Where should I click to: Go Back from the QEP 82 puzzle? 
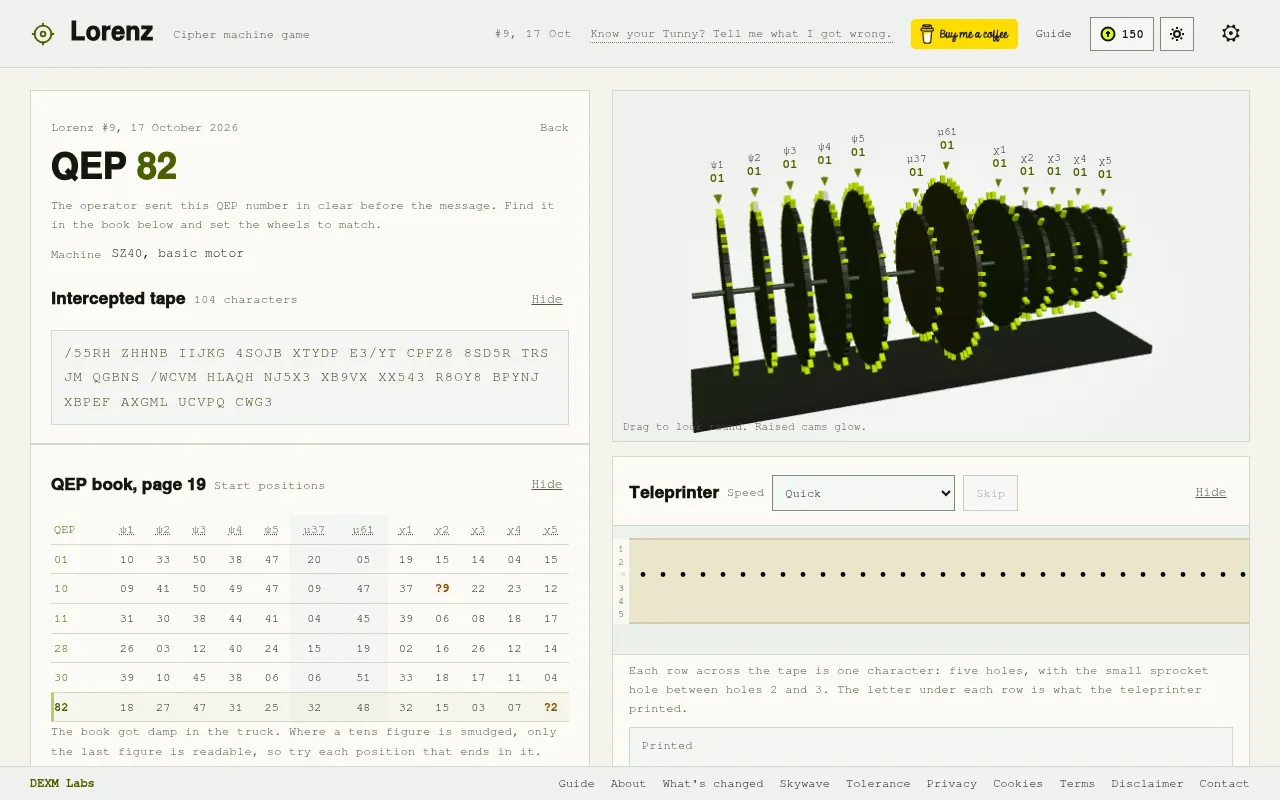554,128
